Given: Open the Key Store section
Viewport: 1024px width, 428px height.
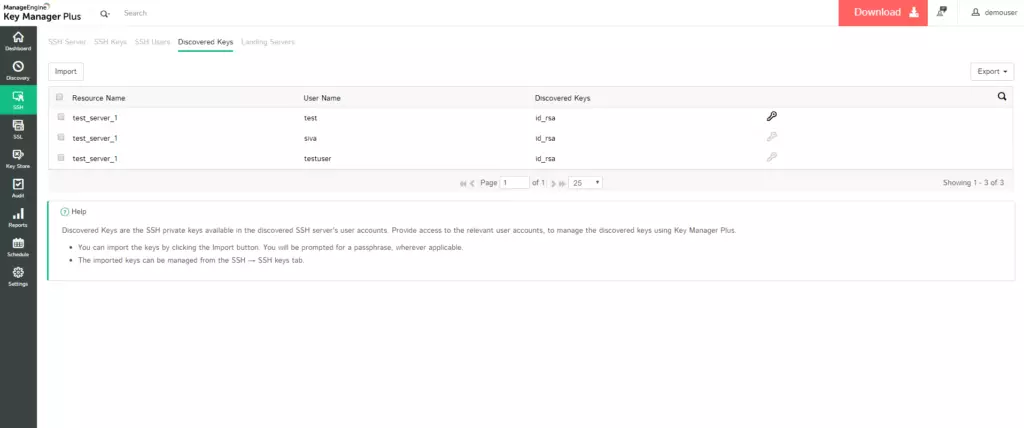Looking at the screenshot, I should tap(18, 158).
